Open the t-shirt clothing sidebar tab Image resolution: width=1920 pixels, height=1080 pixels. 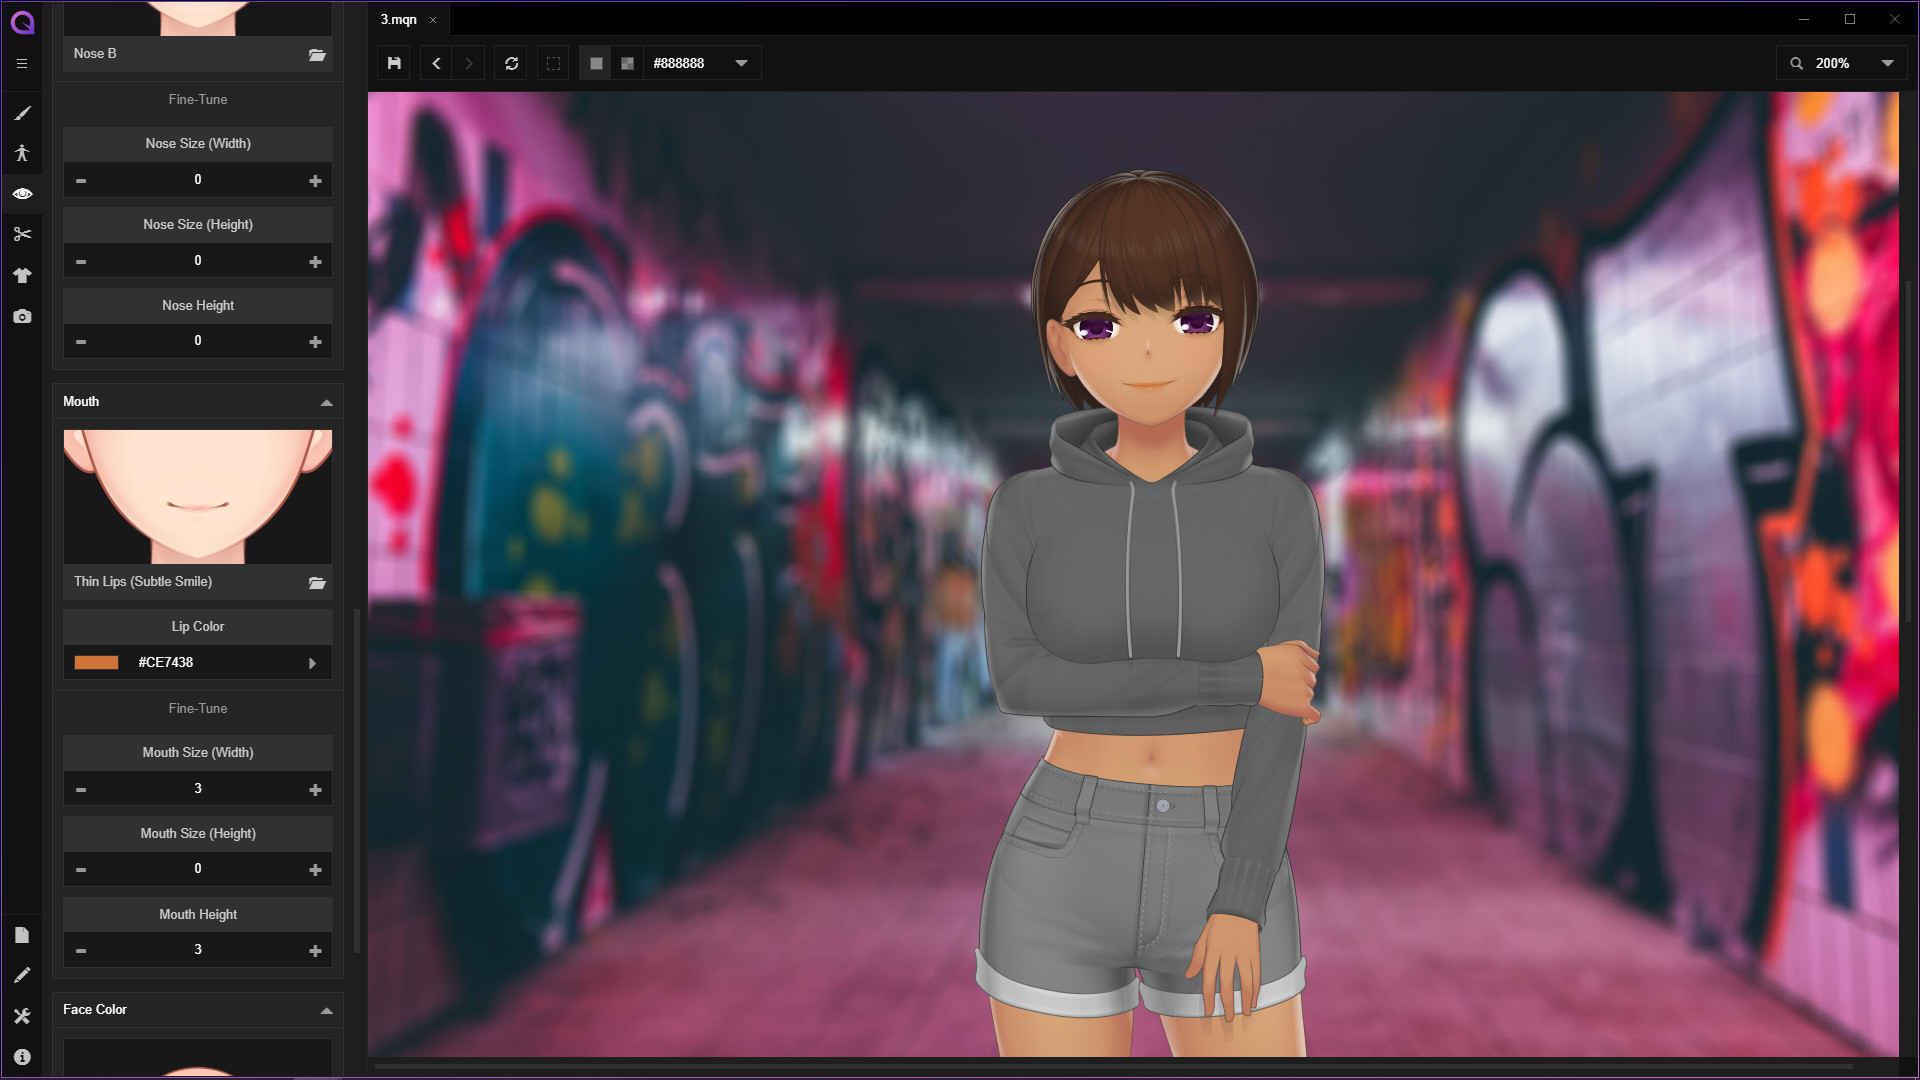22,275
